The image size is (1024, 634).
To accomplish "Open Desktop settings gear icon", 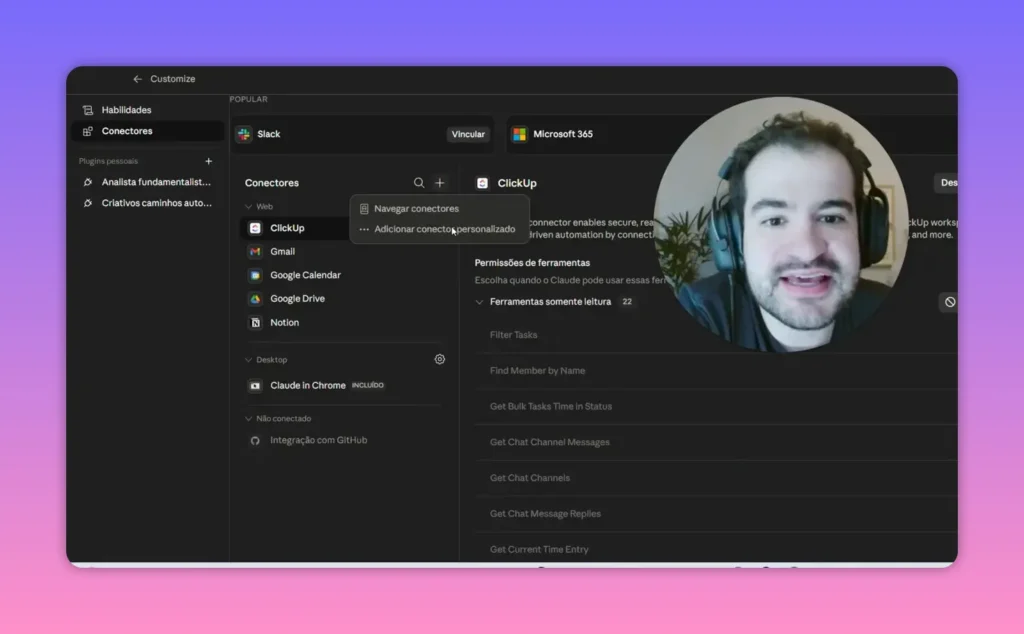I will (x=440, y=359).
